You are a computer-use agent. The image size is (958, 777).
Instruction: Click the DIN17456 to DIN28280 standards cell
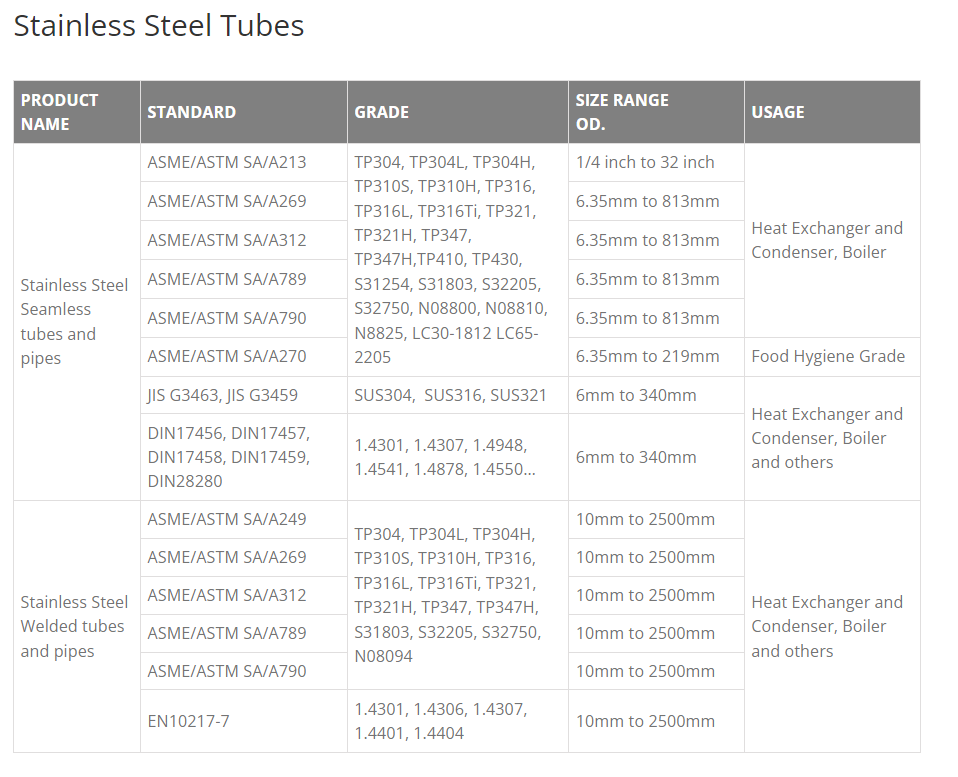coord(229,457)
